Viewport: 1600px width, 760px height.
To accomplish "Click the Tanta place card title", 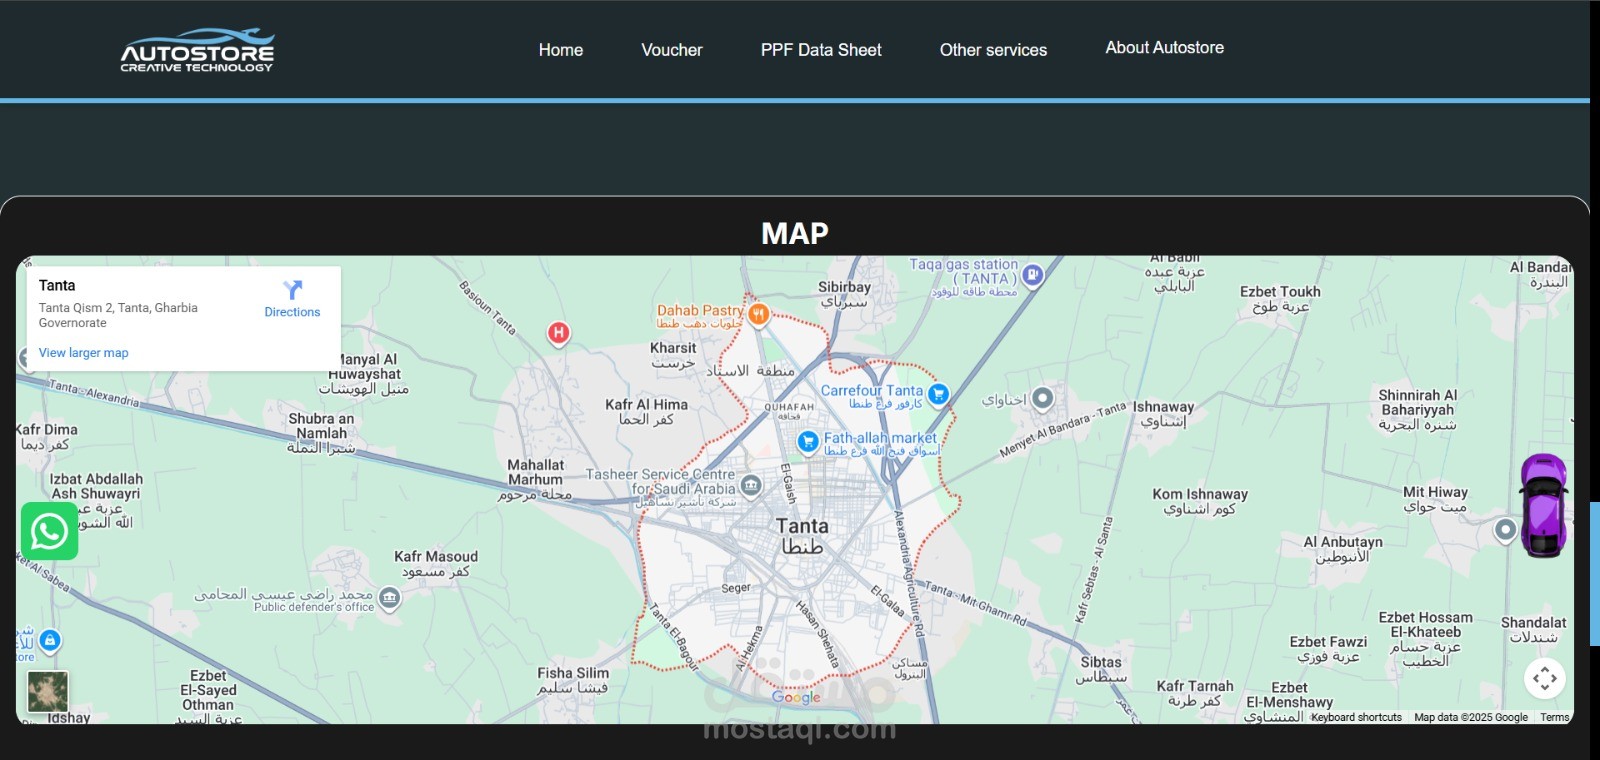I will pos(57,285).
